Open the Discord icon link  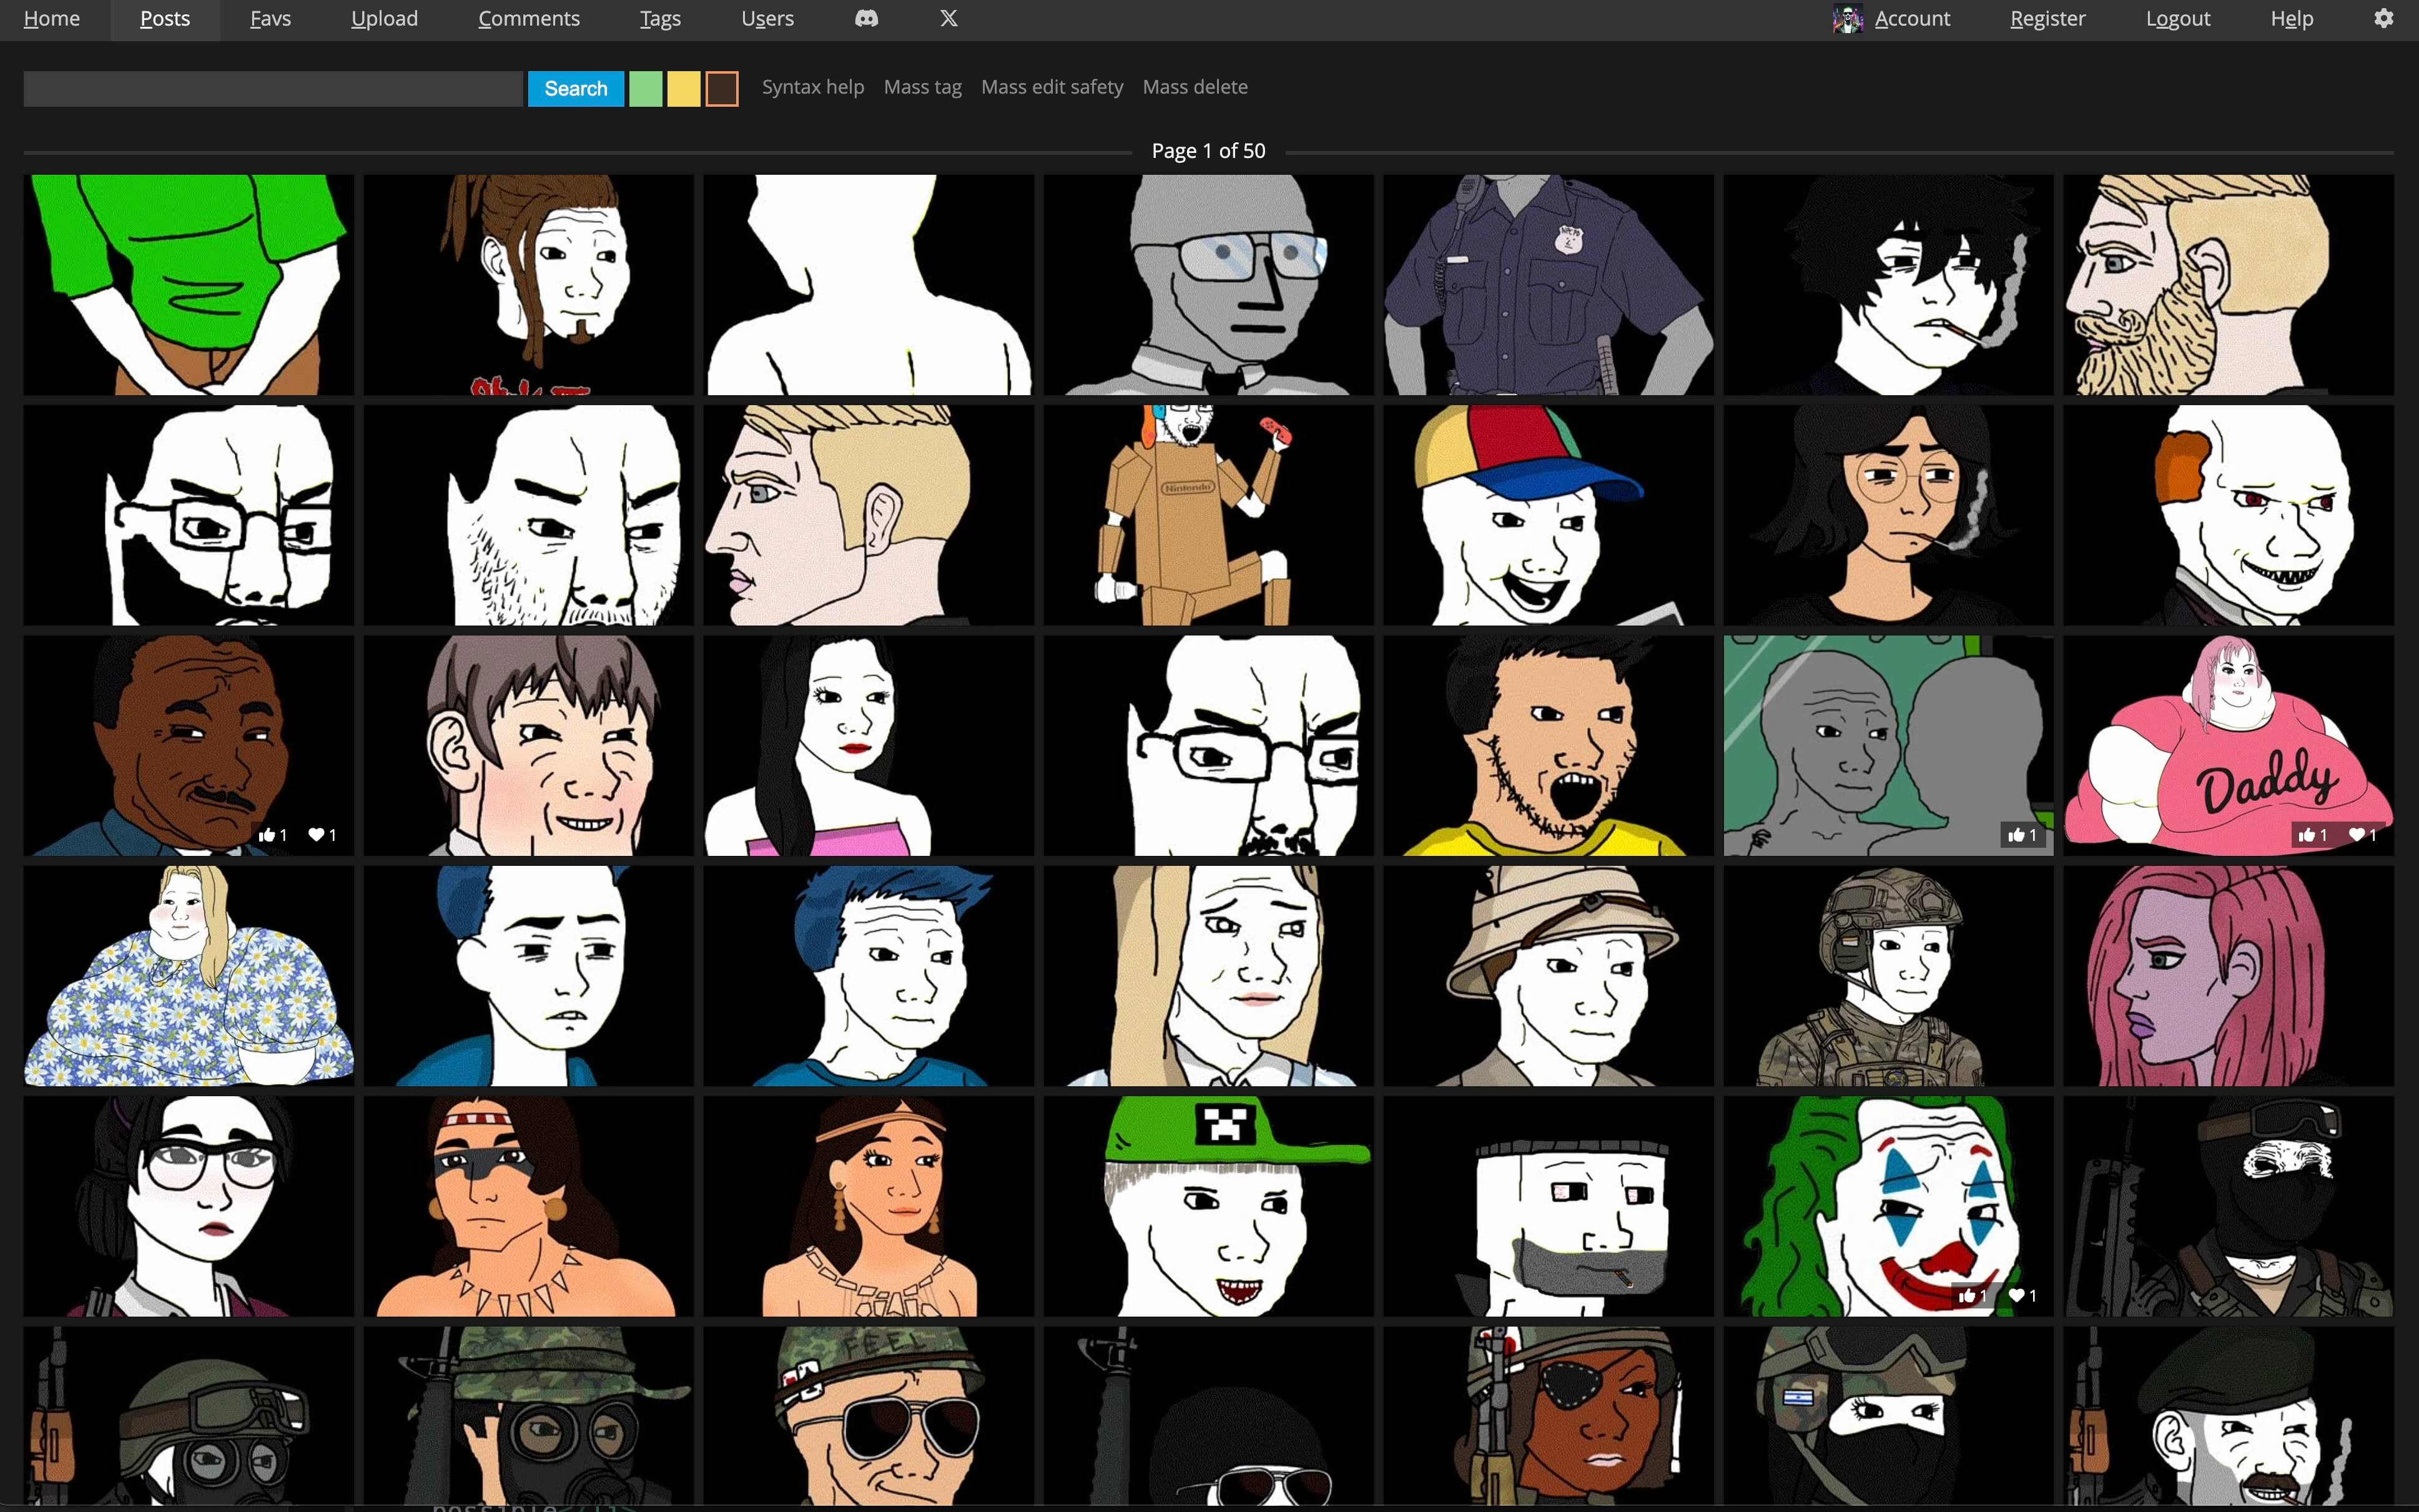coord(866,18)
